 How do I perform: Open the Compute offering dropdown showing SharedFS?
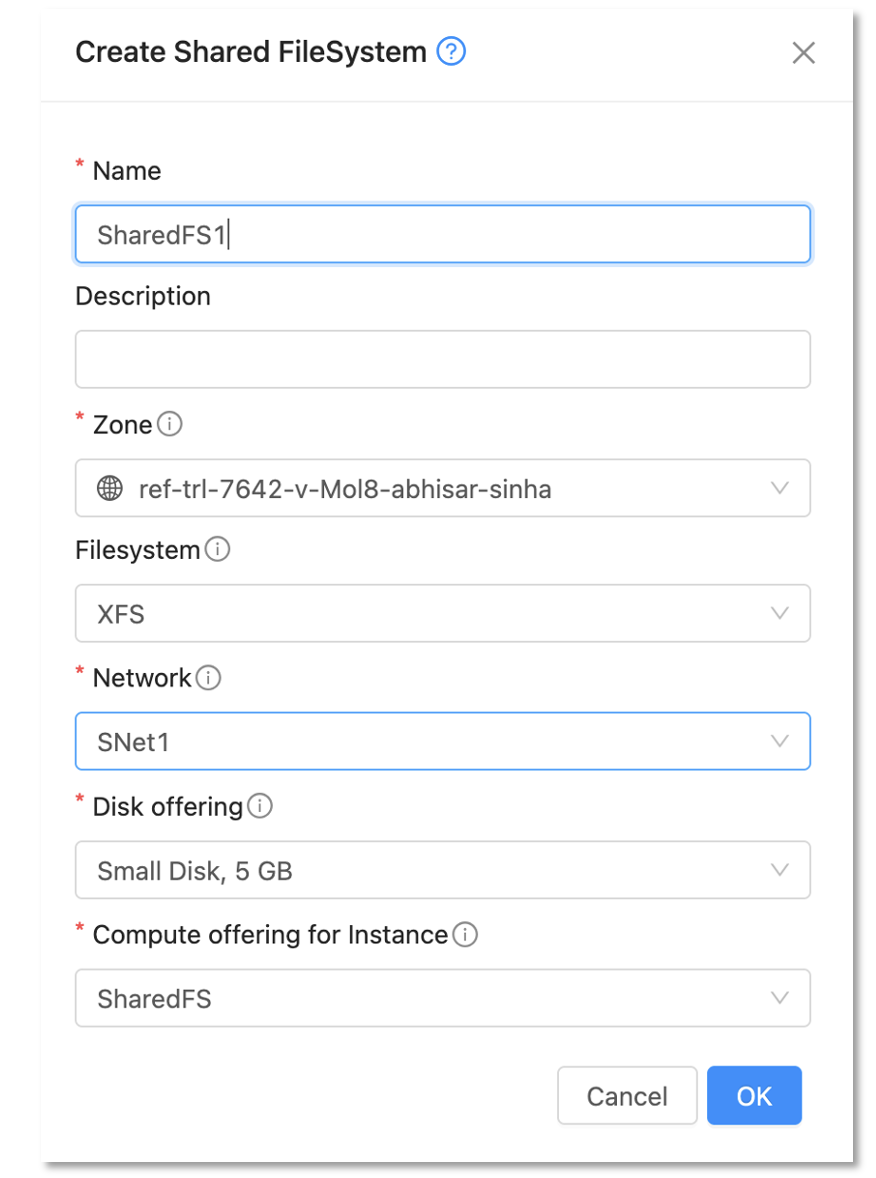click(443, 998)
